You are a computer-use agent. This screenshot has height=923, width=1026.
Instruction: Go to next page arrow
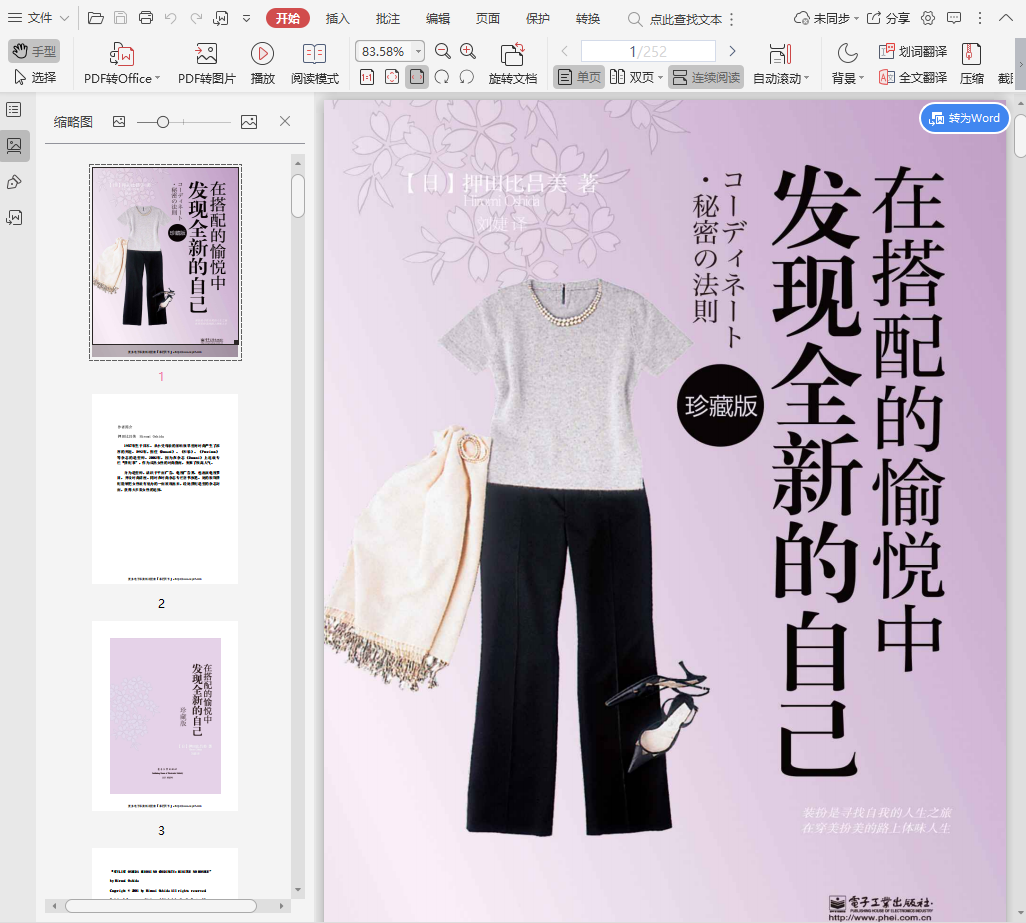click(x=732, y=51)
